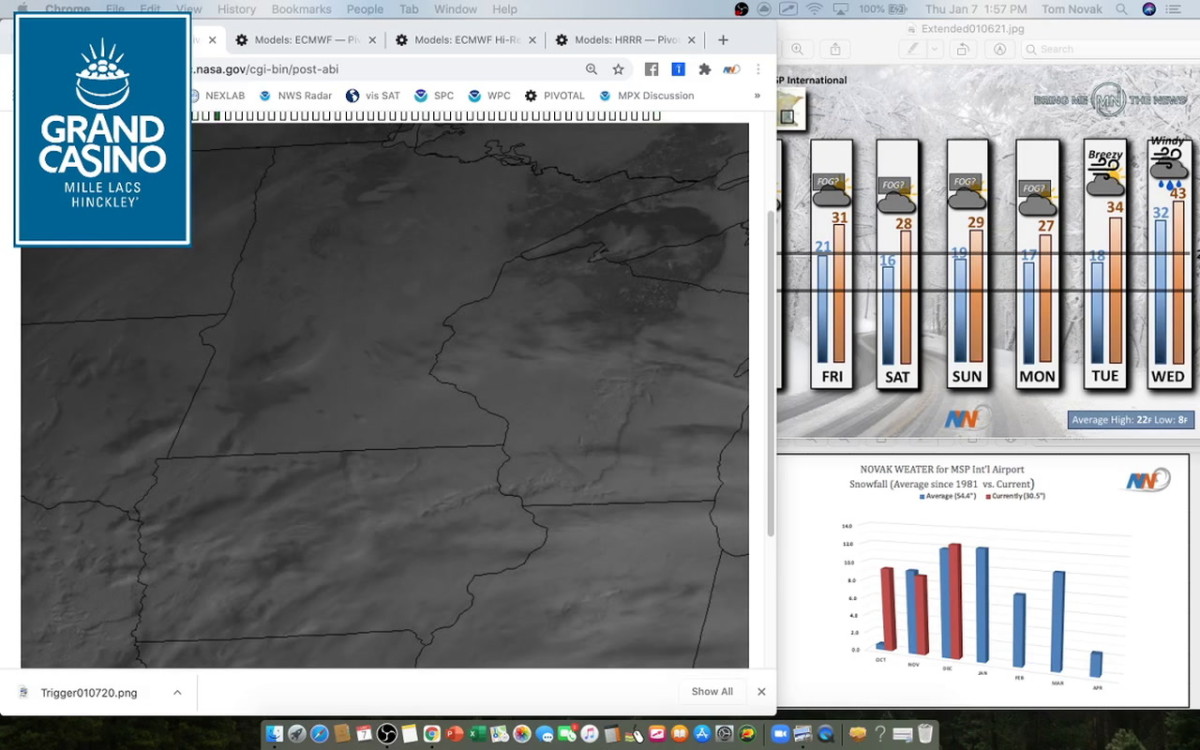Show hidden bookmarks via the overflow chevron
Viewport: 1200px width, 750px height.
tap(757, 96)
